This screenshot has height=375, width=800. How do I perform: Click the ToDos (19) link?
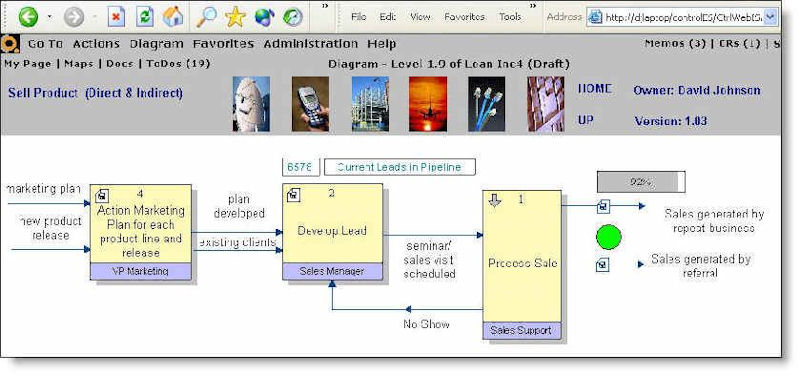[178, 64]
